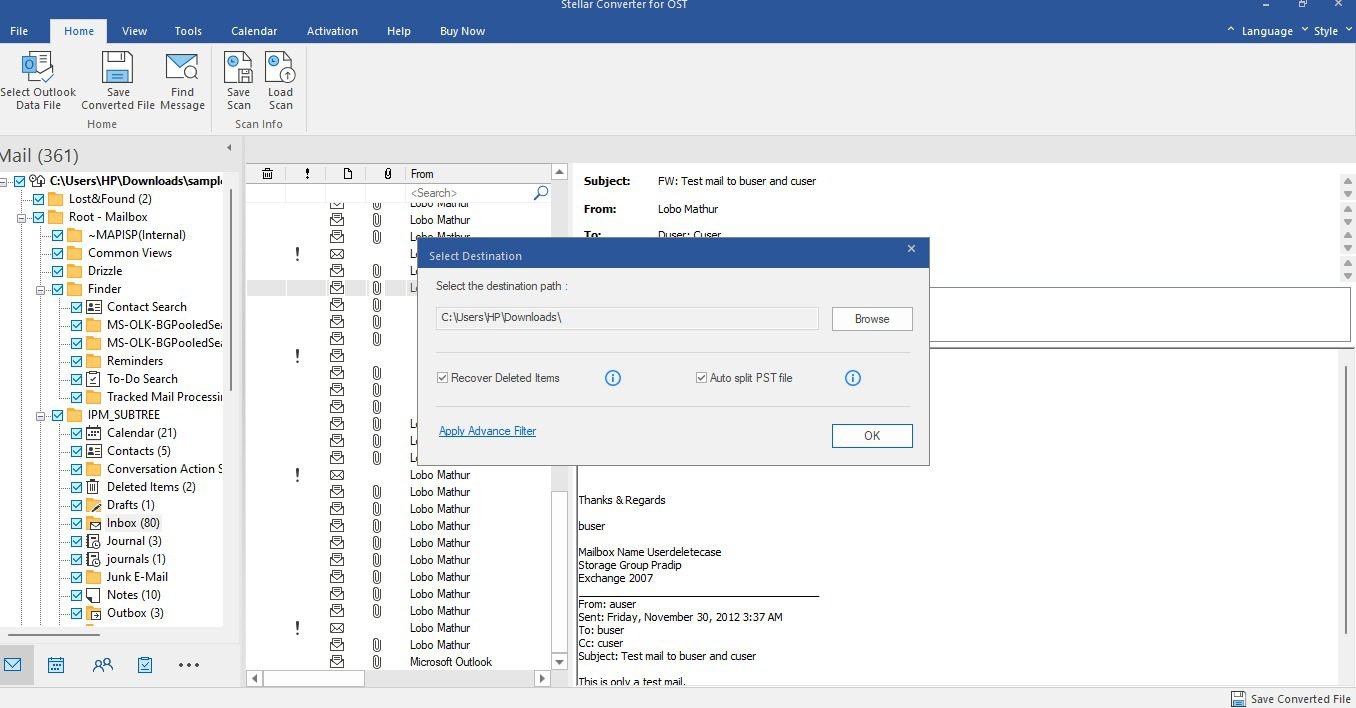This screenshot has height=708, width=1356.
Task: Collapse the IPM_SUBTREE folder node
Action: coord(41,415)
